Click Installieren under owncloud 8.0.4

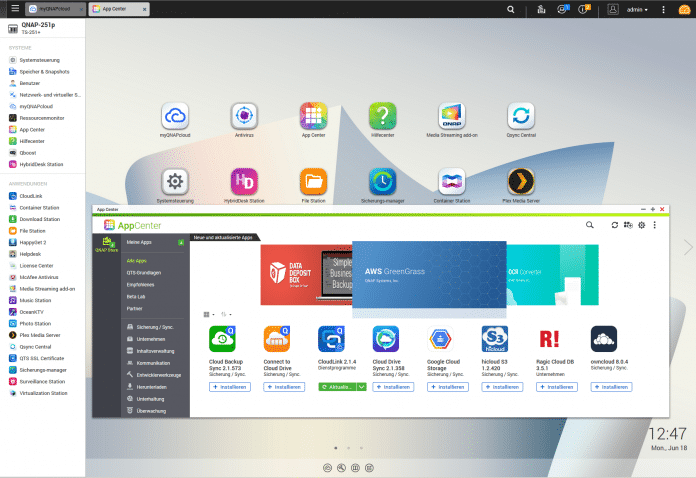[611, 386]
